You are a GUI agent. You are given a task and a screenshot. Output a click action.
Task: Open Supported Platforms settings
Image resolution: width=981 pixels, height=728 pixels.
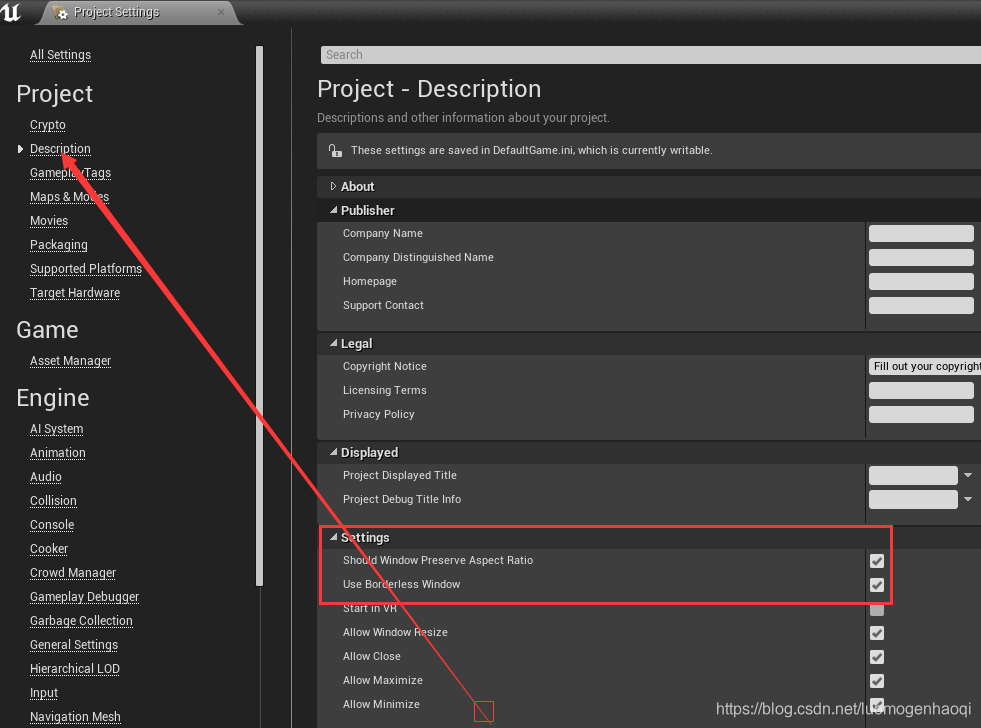click(86, 269)
